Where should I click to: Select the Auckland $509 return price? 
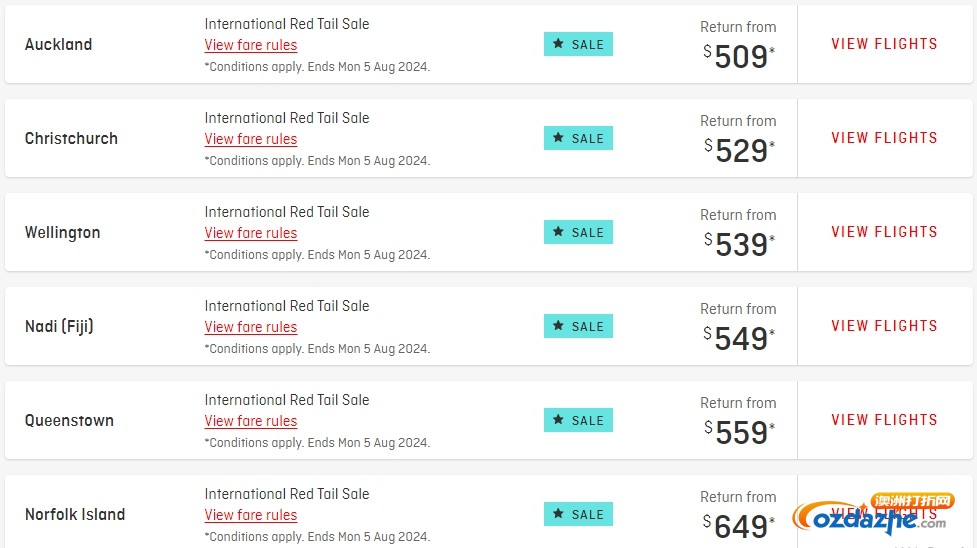[x=739, y=56]
